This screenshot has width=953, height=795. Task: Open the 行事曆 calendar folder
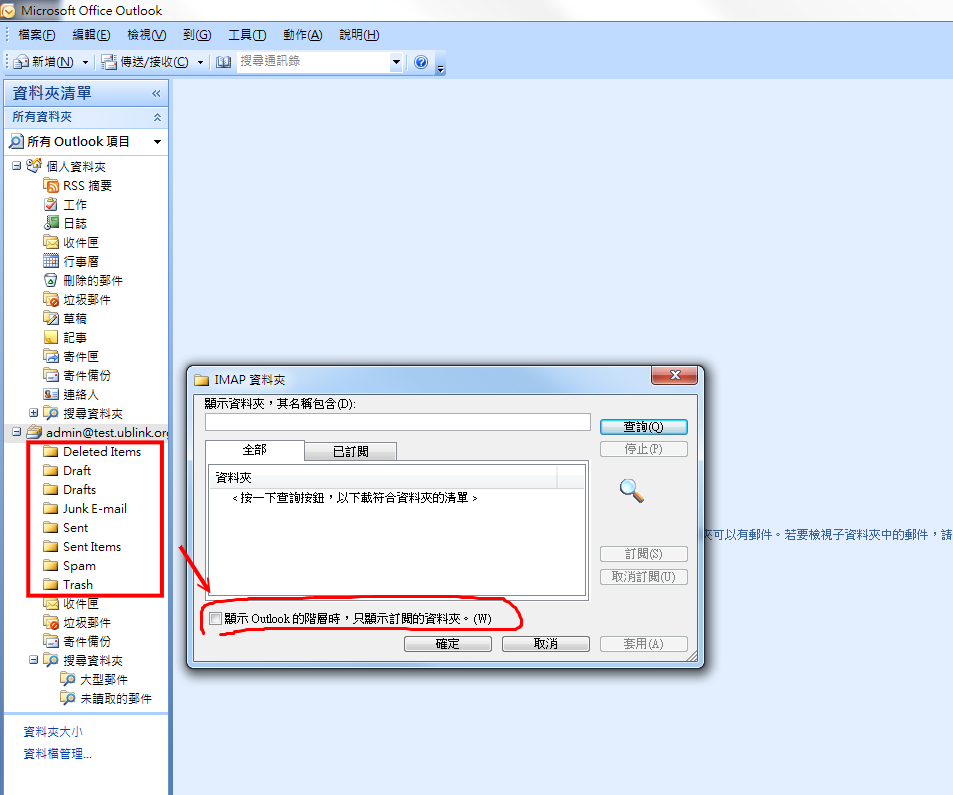pyautogui.click(x=80, y=261)
